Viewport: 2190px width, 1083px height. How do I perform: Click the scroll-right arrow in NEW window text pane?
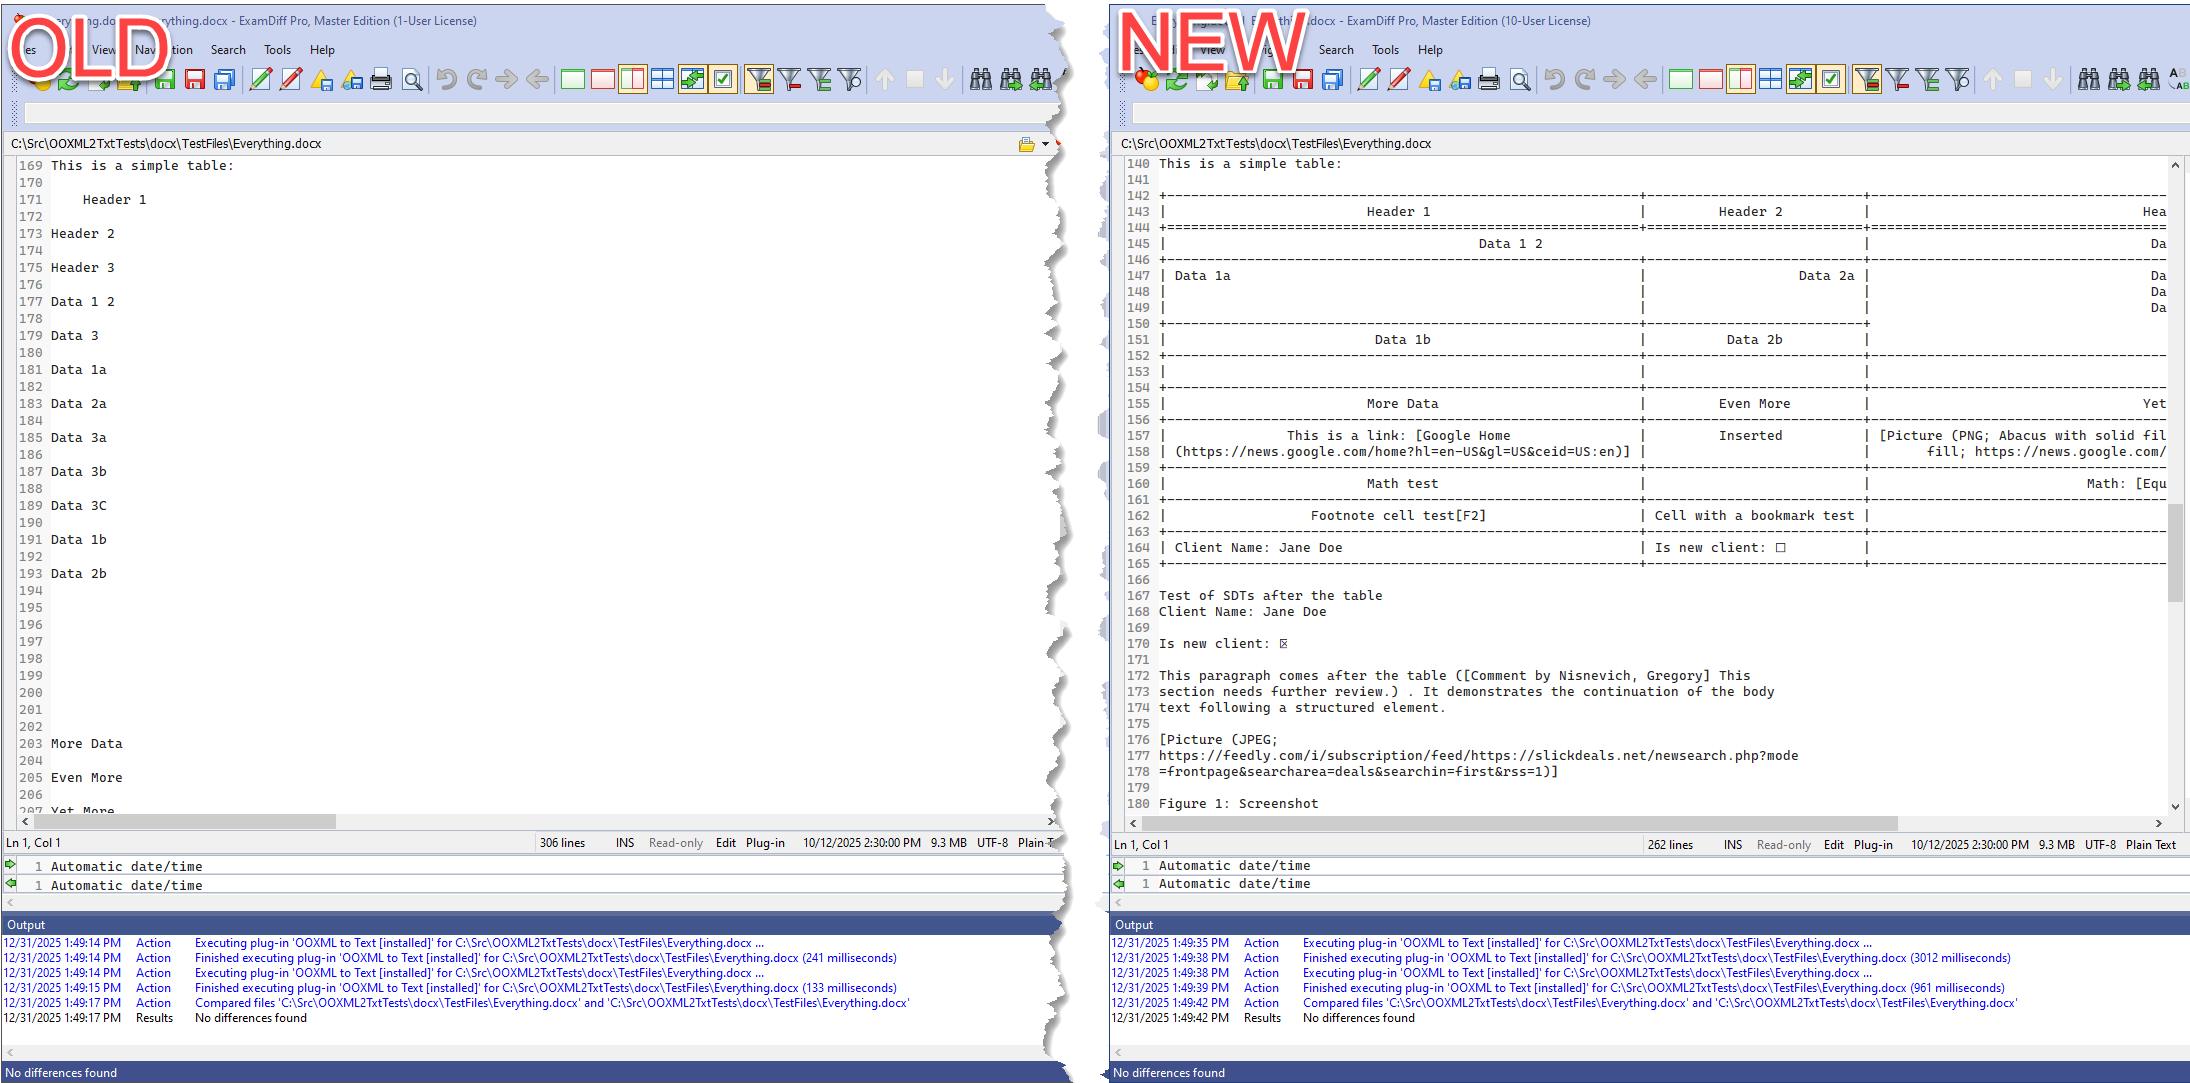[x=2158, y=823]
